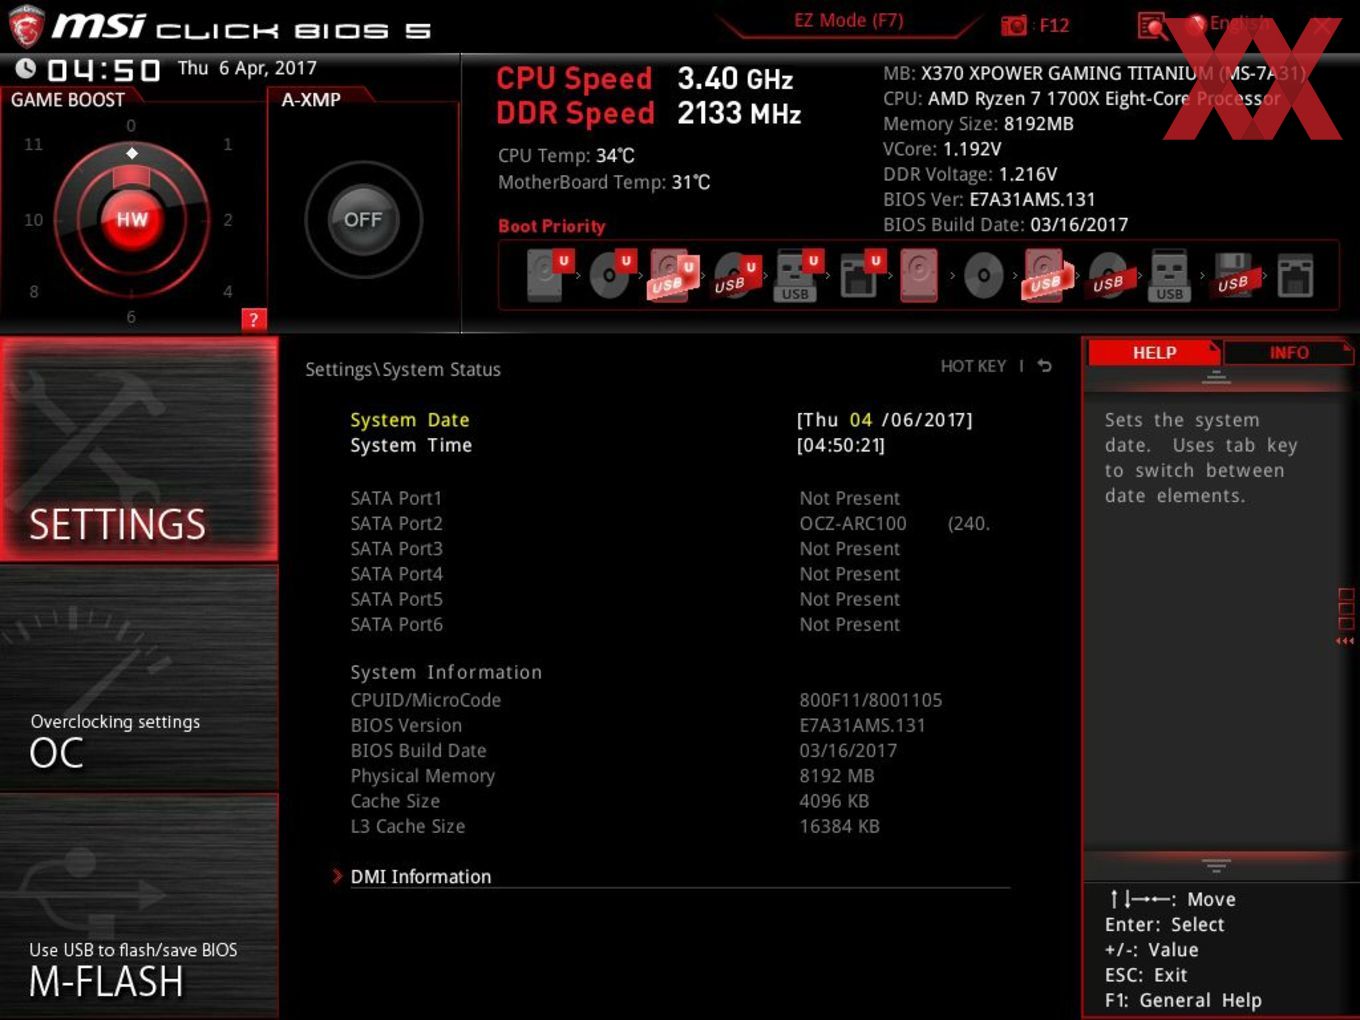Open the OC overclocking settings tile
This screenshot has height=1020, width=1360.
point(139,678)
